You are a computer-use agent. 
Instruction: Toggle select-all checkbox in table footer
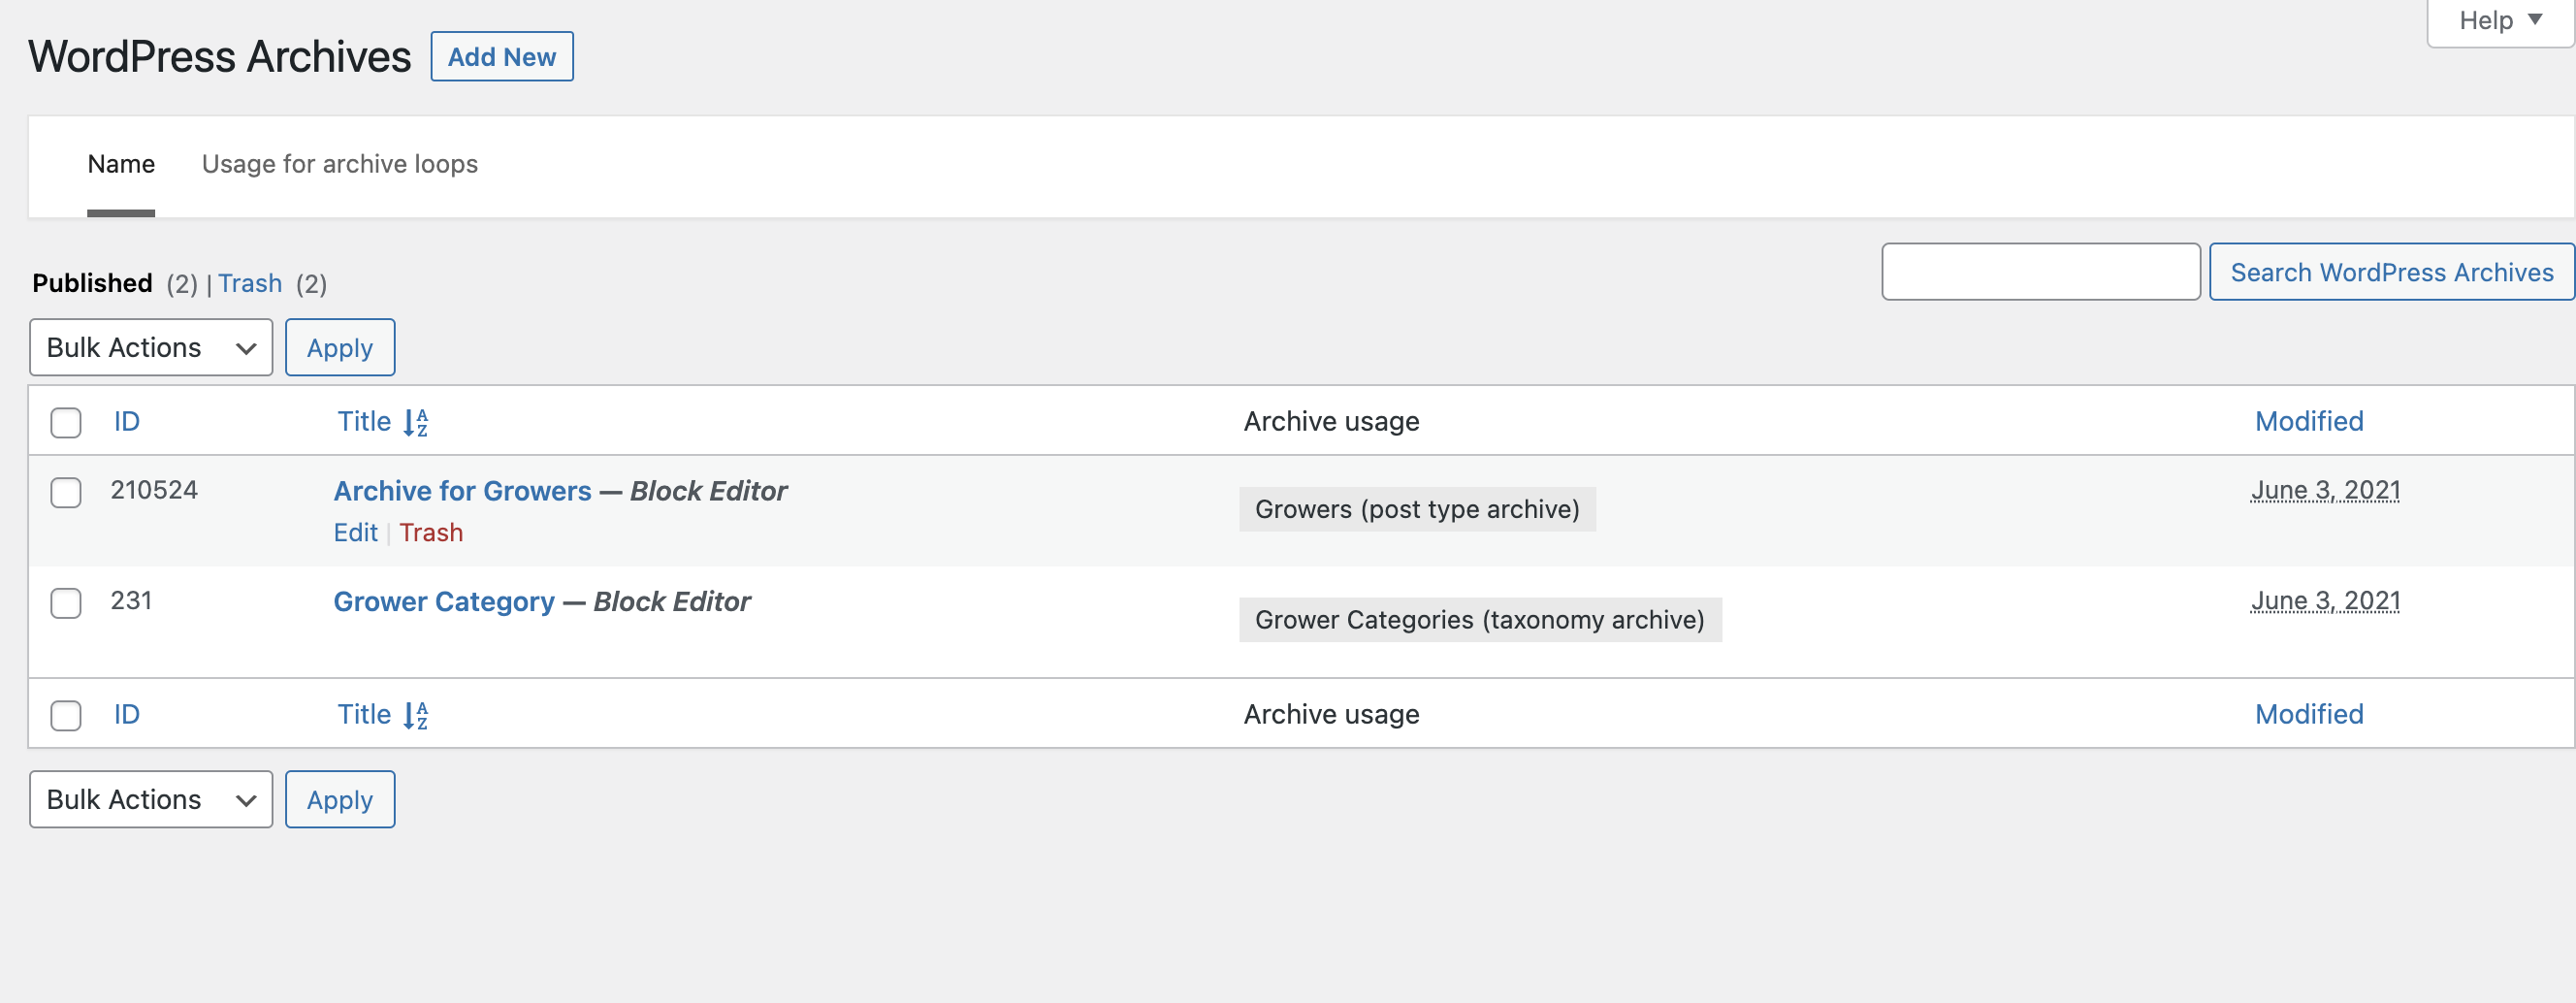(66, 716)
